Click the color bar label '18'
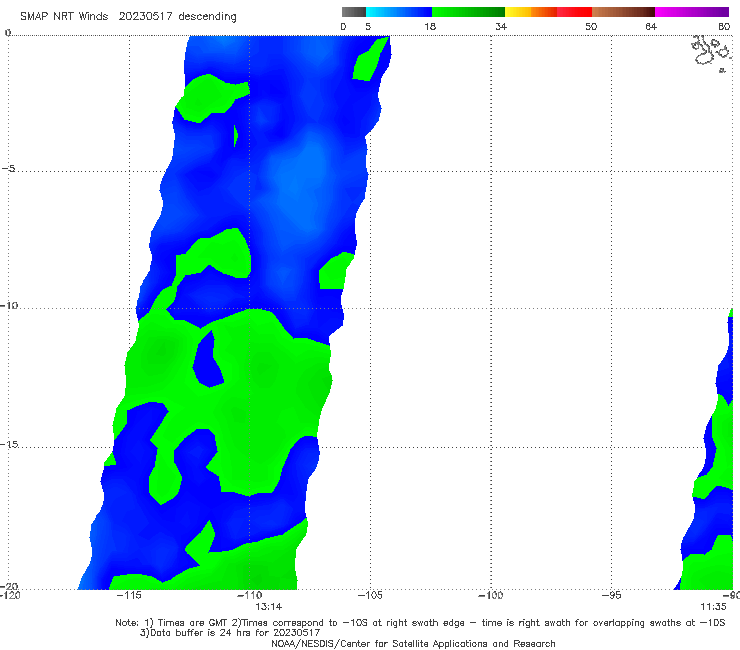740x650 pixels. click(x=430, y=26)
